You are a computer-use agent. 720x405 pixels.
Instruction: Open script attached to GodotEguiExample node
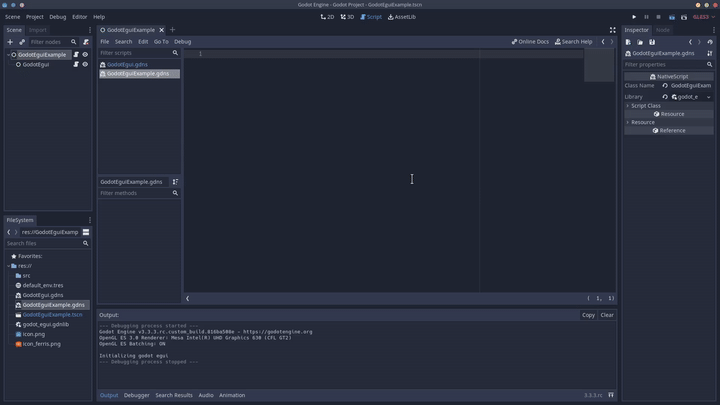click(x=76, y=55)
